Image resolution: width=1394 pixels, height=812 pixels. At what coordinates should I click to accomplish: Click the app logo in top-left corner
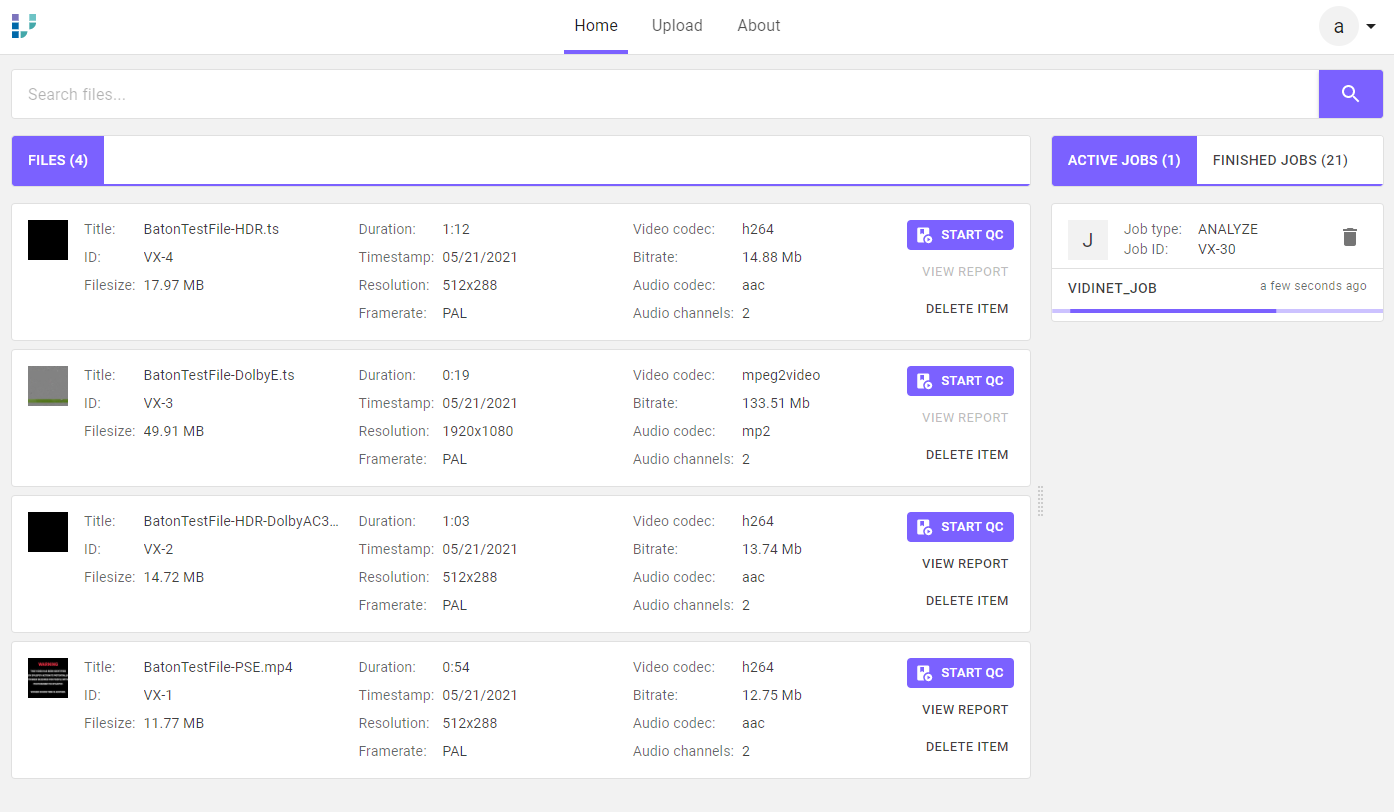pyautogui.click(x=24, y=26)
